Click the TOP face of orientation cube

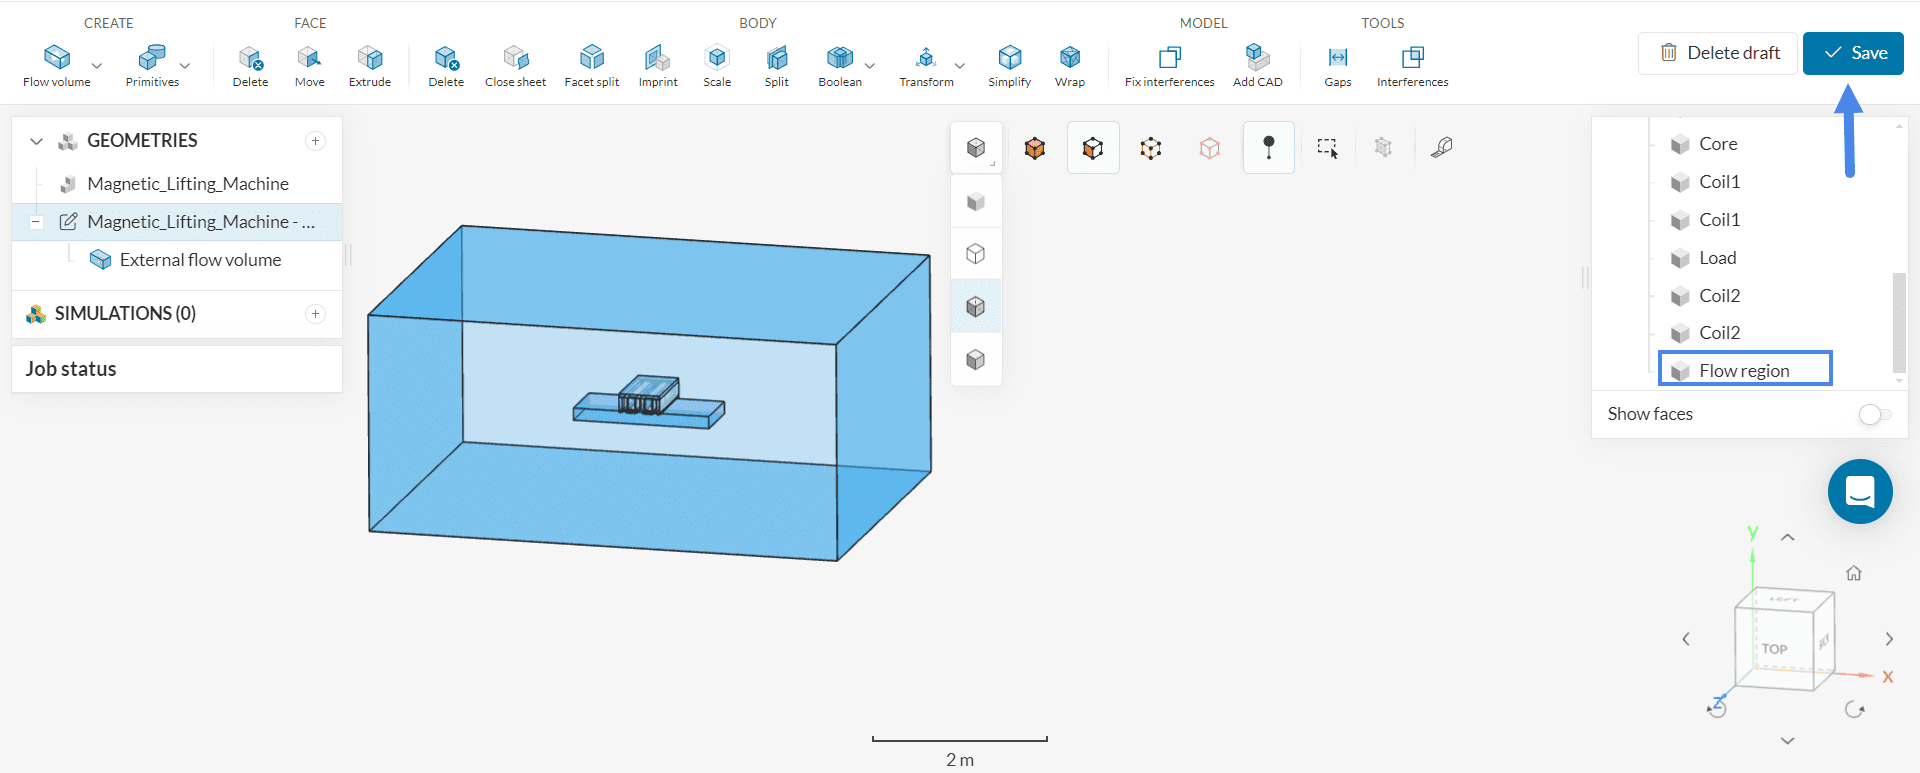pos(1775,649)
